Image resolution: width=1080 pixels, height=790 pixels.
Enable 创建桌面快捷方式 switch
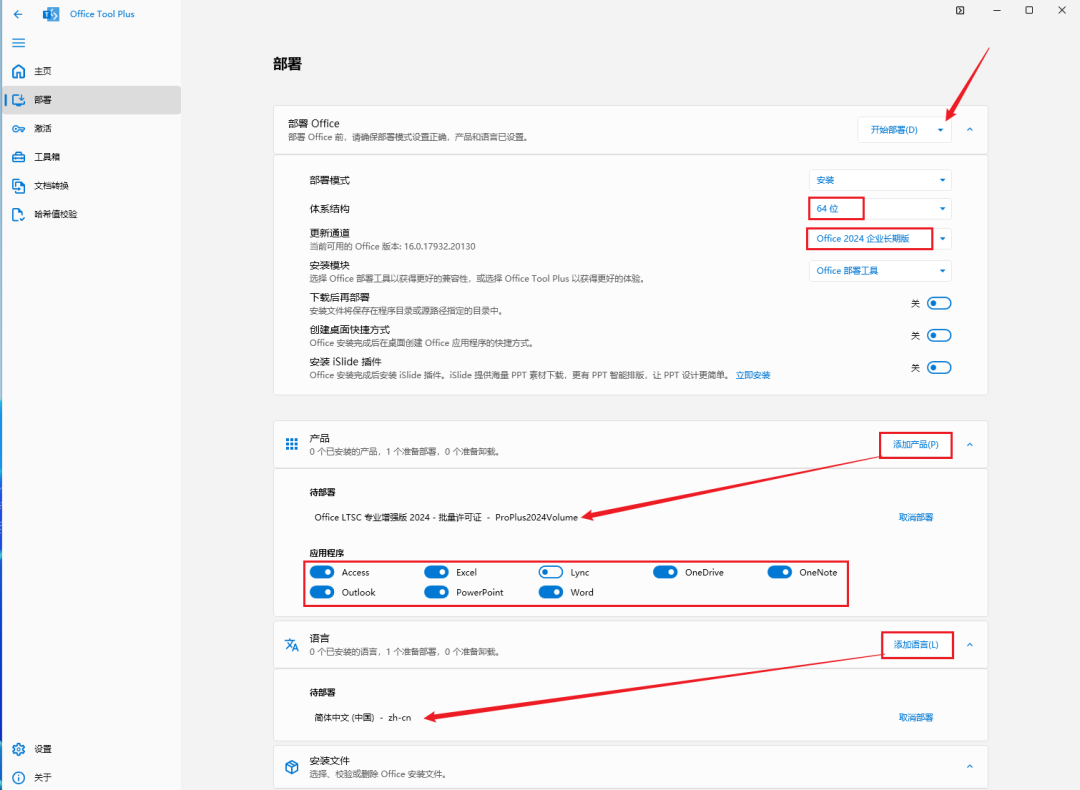point(939,336)
